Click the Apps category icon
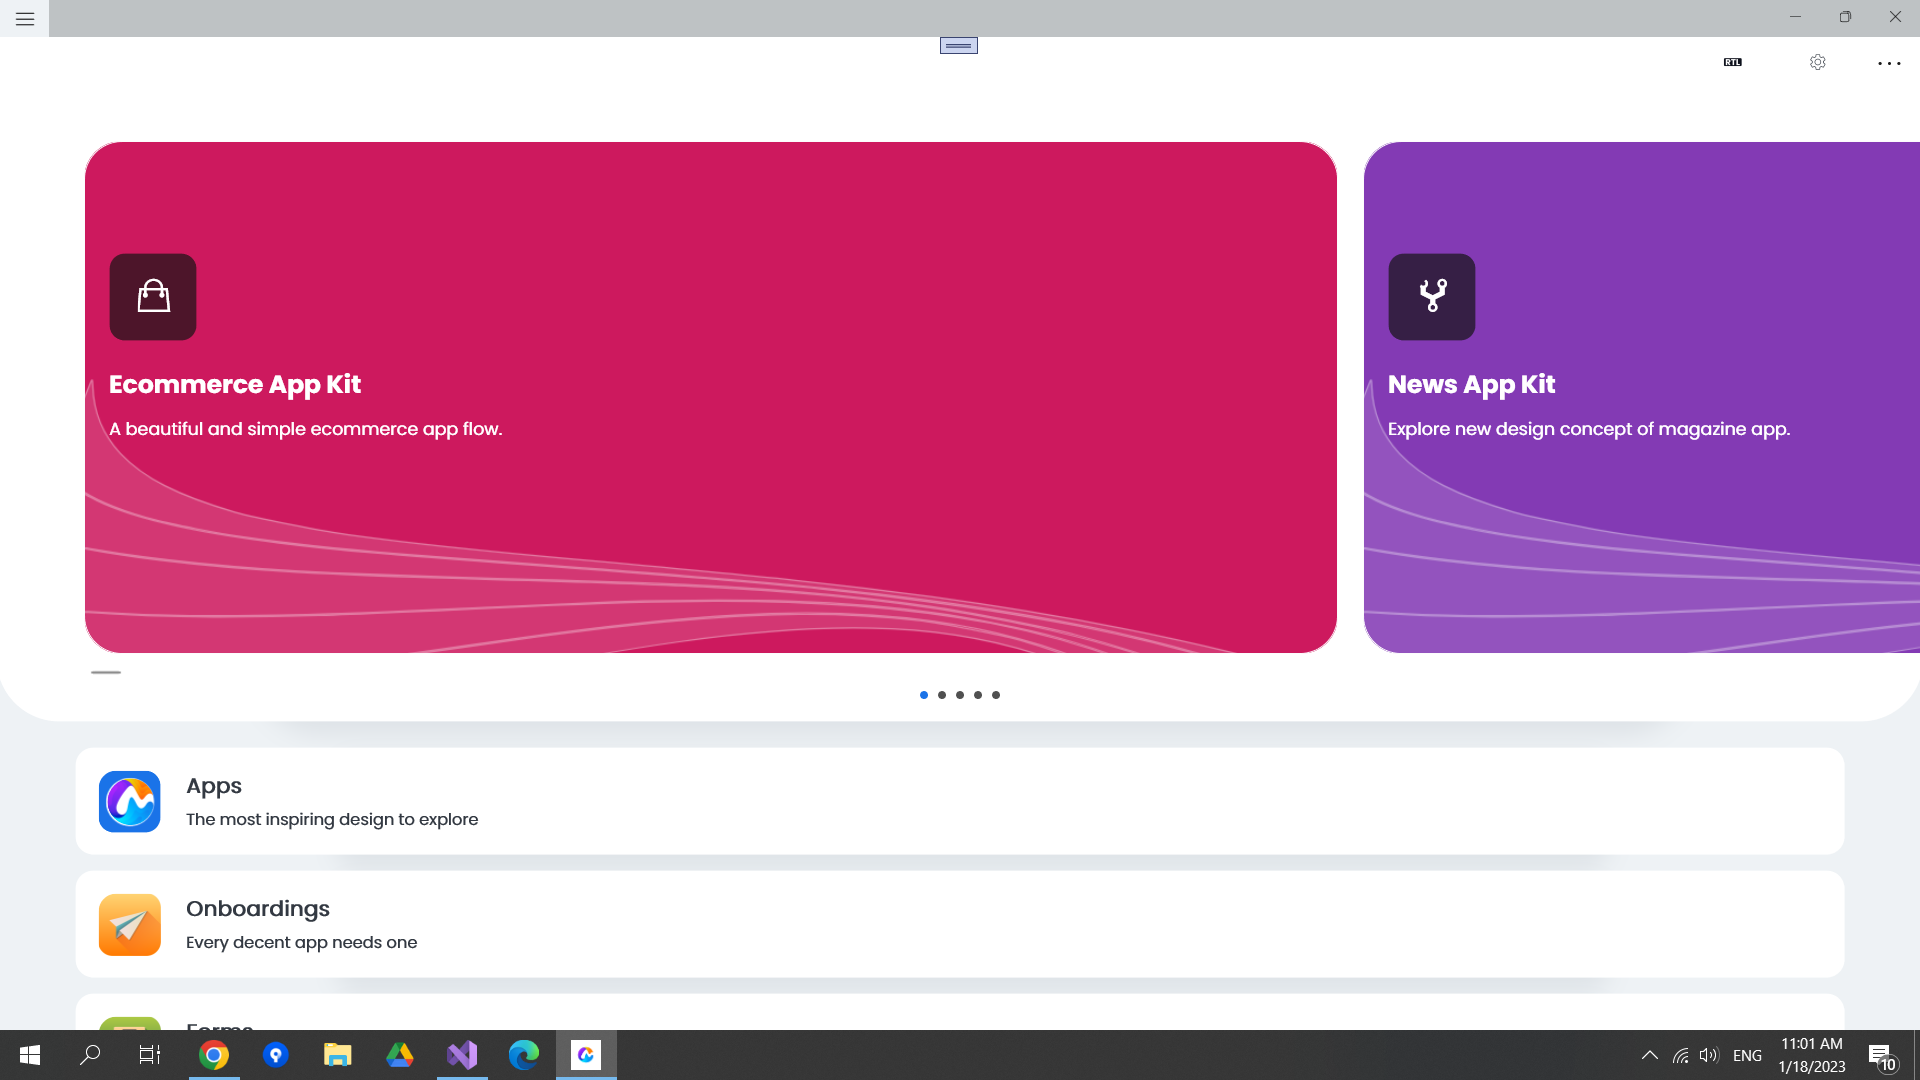1920x1080 pixels. point(130,801)
